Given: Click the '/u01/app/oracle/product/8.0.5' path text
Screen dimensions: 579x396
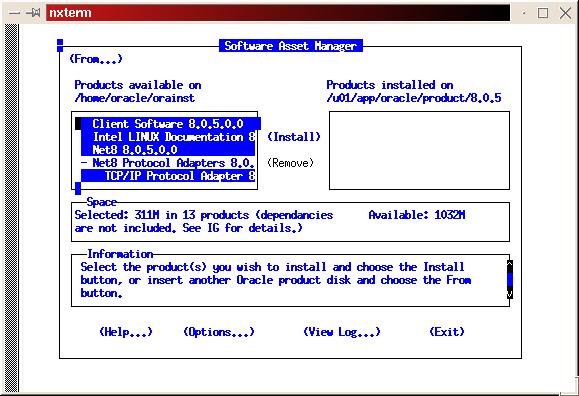Looking at the screenshot, I should tap(414, 98).
